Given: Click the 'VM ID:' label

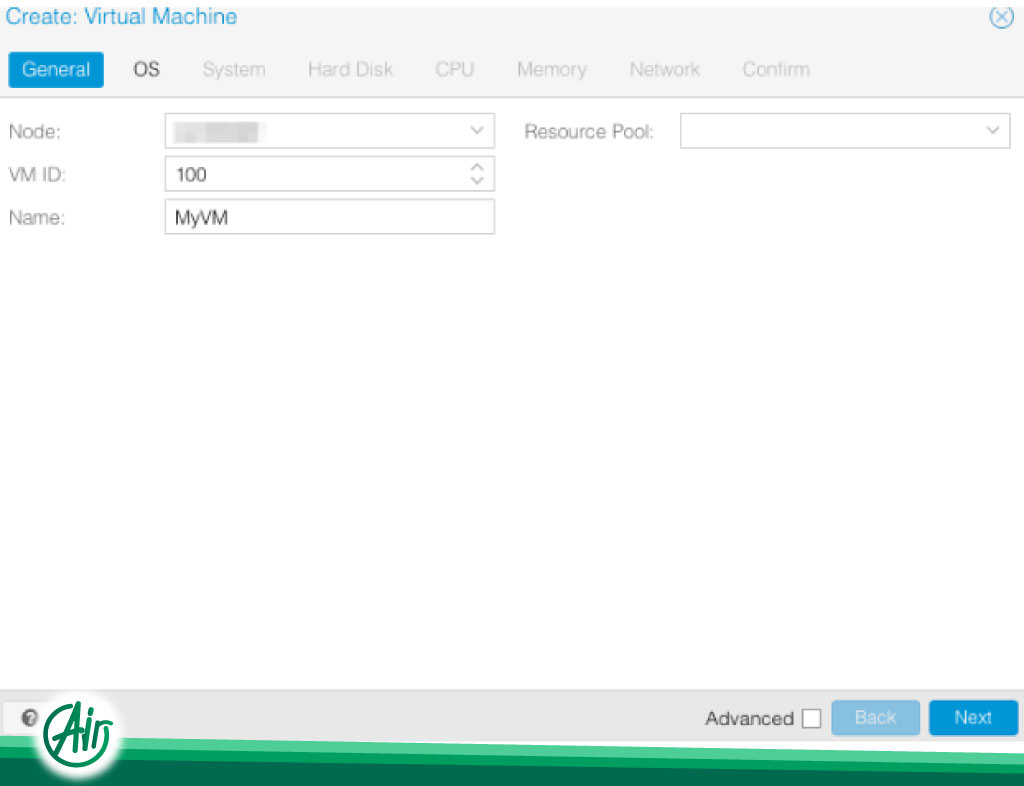Looking at the screenshot, I should pyautogui.click(x=37, y=174).
